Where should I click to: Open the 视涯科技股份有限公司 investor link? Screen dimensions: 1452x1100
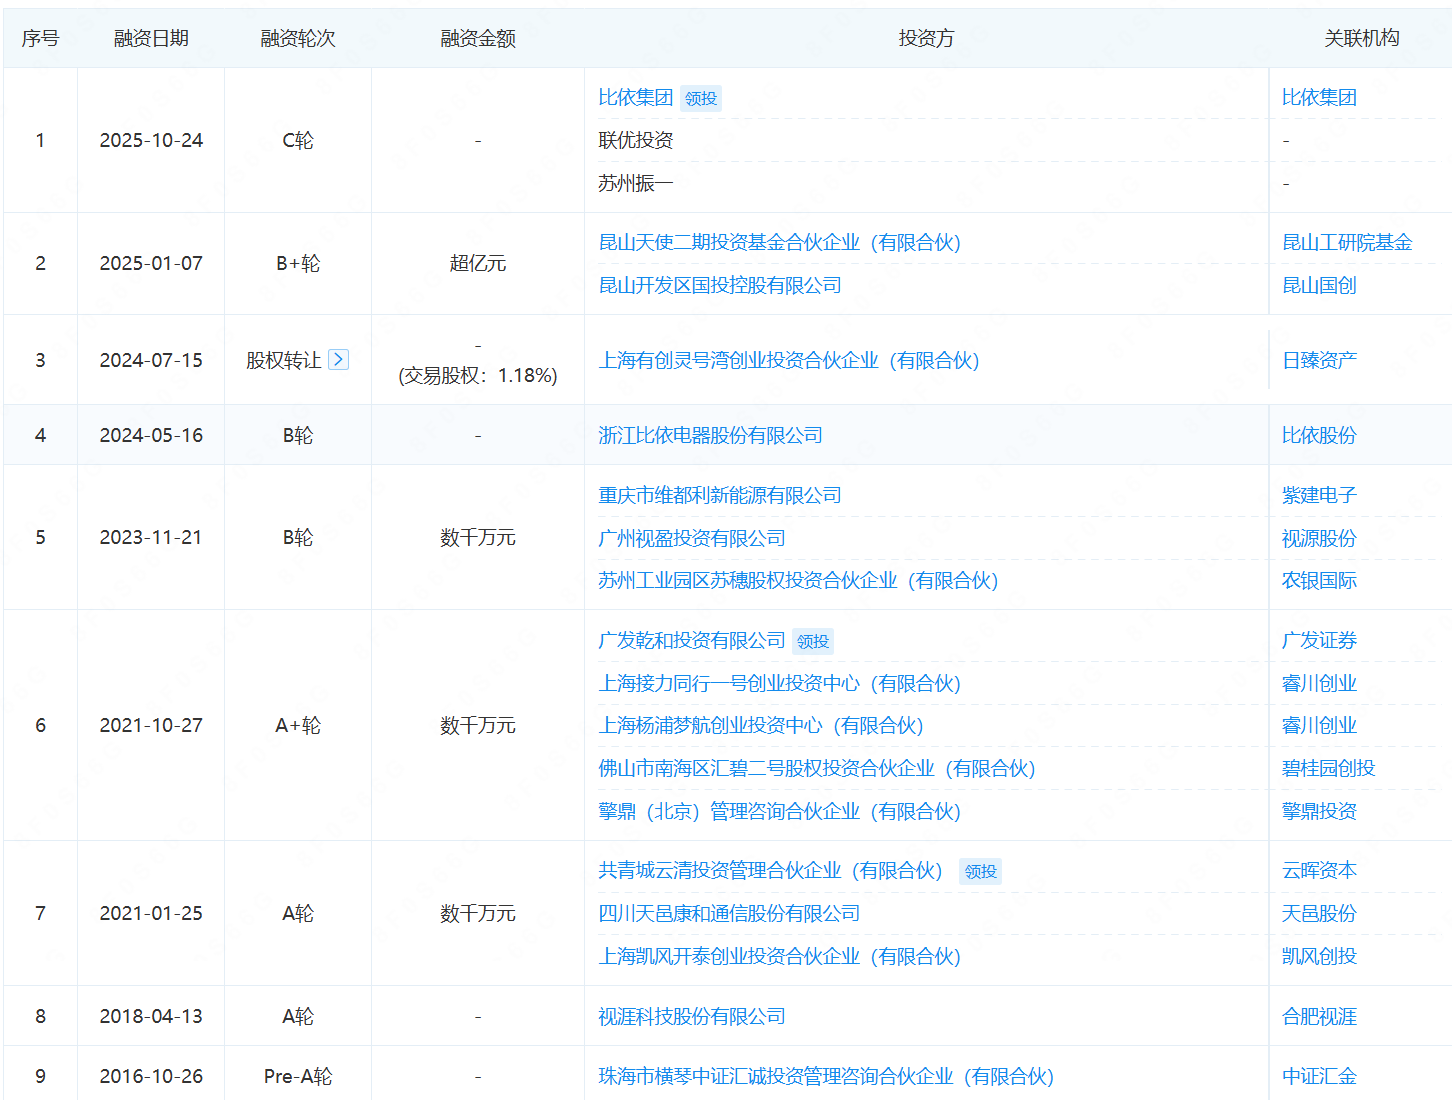pos(691,1017)
